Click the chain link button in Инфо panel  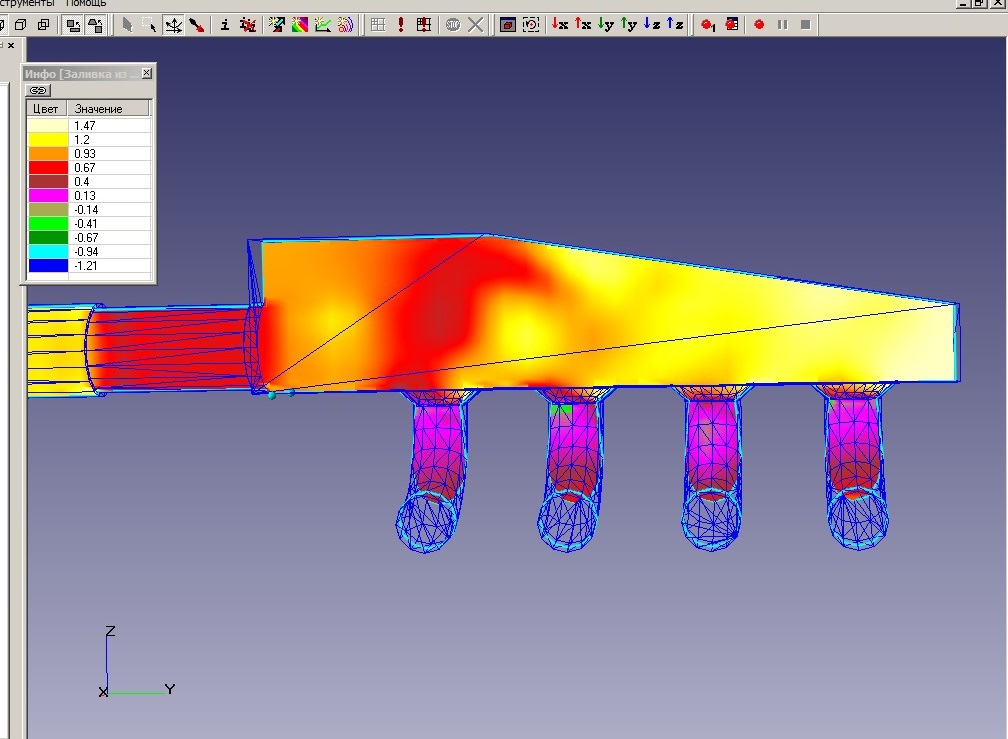tap(38, 90)
